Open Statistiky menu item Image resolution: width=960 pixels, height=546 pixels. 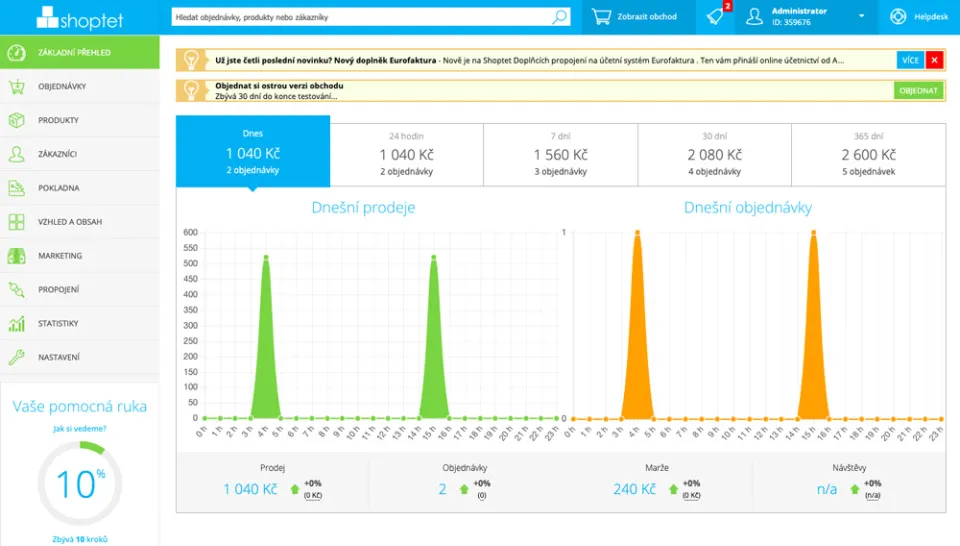tap(80, 323)
